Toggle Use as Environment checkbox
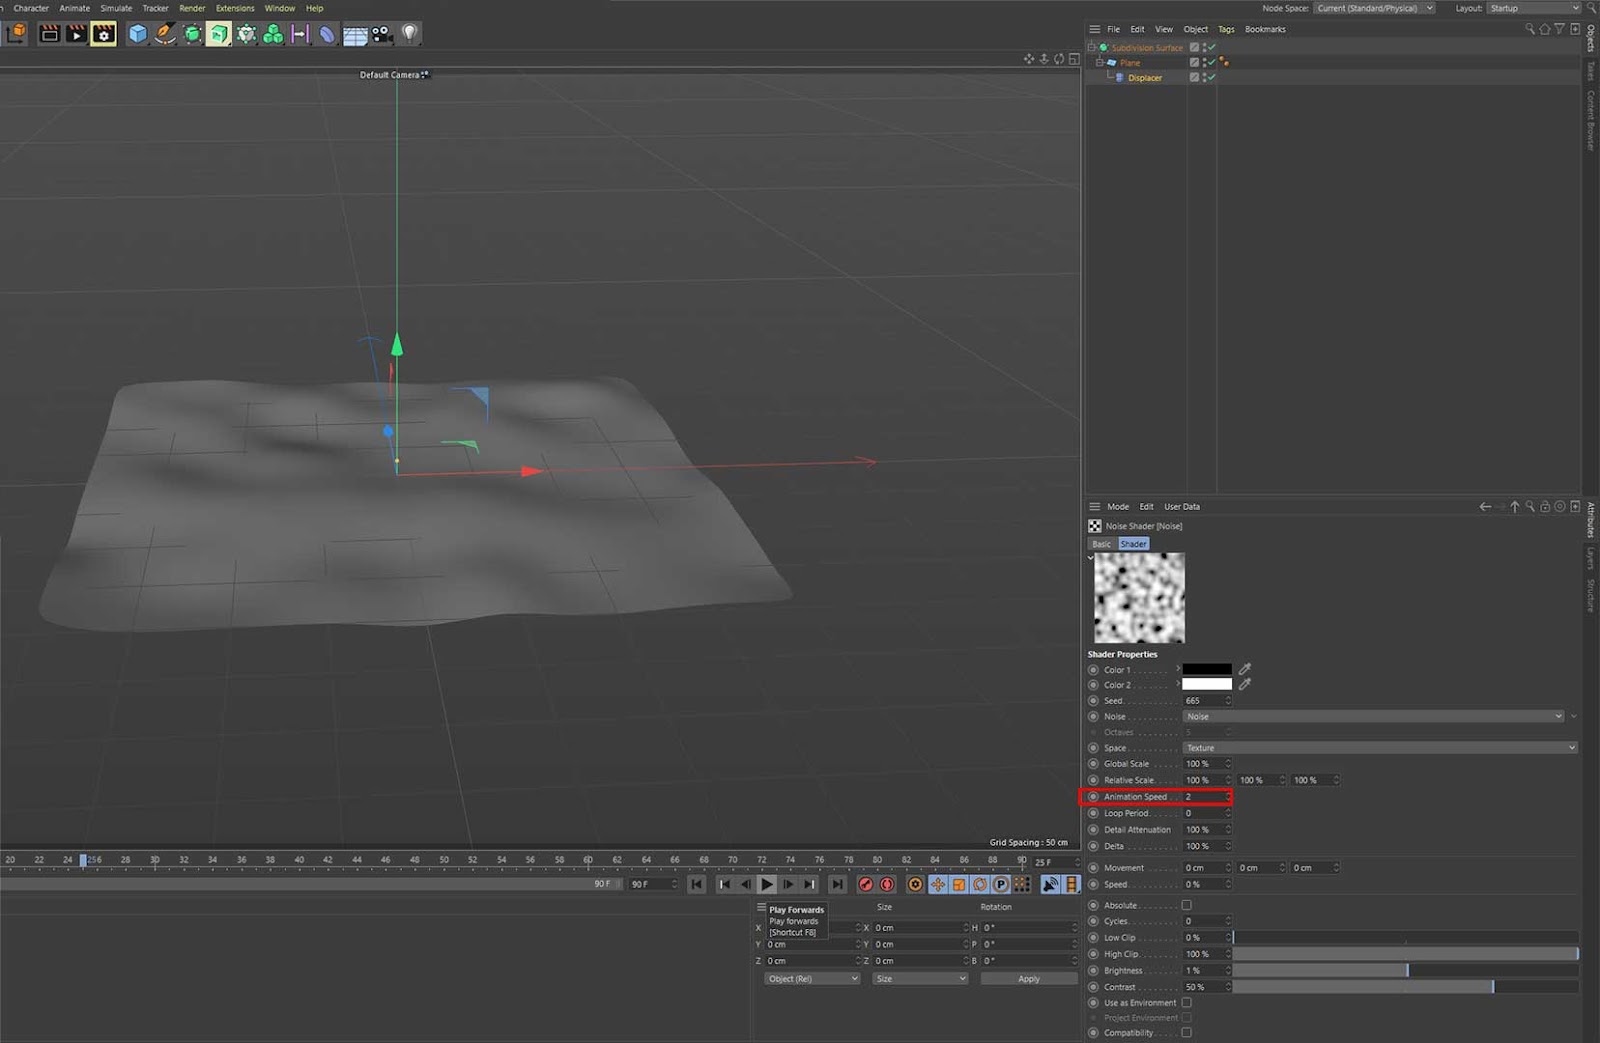1600x1043 pixels. [1187, 1002]
